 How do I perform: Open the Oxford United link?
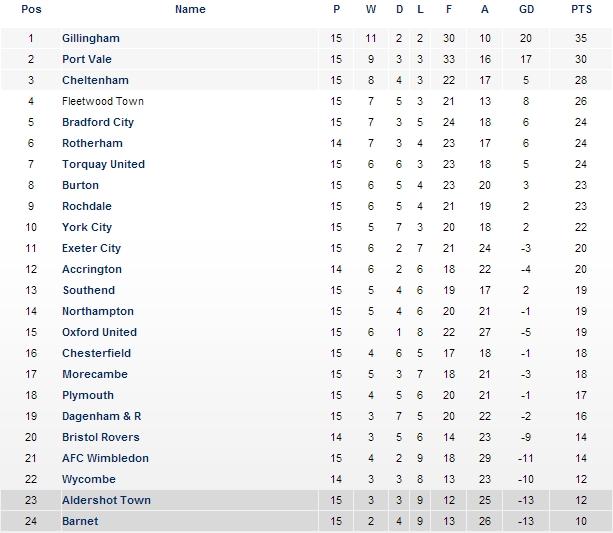coord(99,332)
